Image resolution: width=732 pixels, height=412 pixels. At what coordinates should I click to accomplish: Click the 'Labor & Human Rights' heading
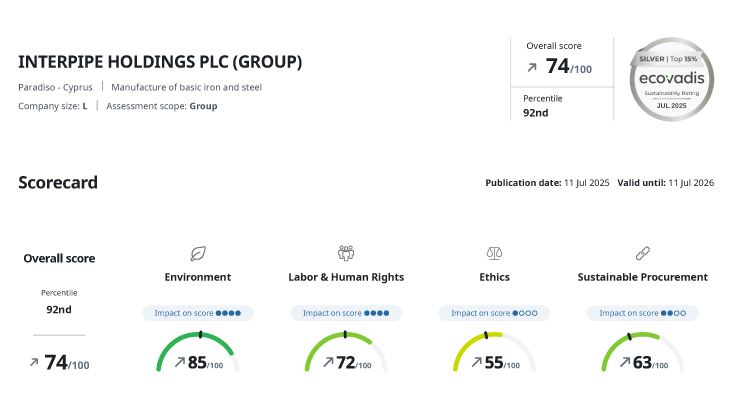pos(346,277)
